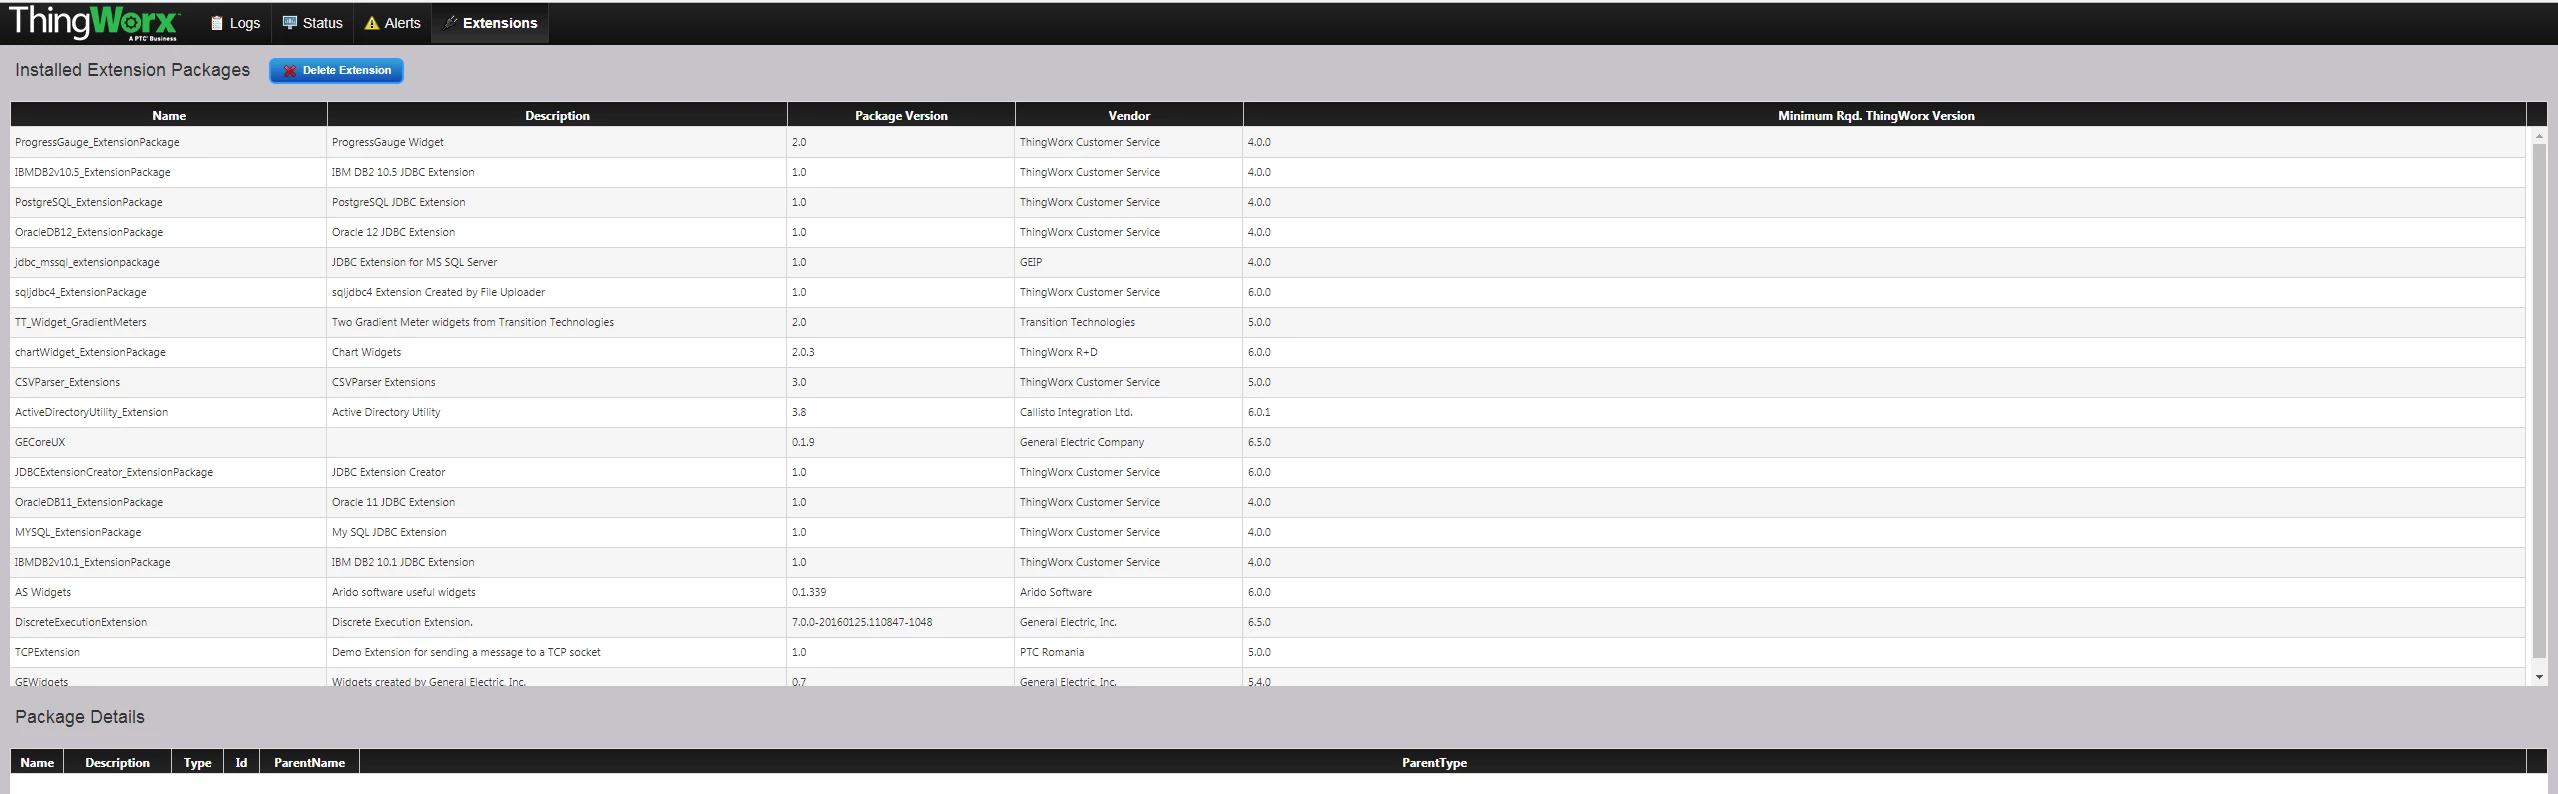Click Package Details Id column header
This screenshot has width=2558, height=794.
[241, 762]
